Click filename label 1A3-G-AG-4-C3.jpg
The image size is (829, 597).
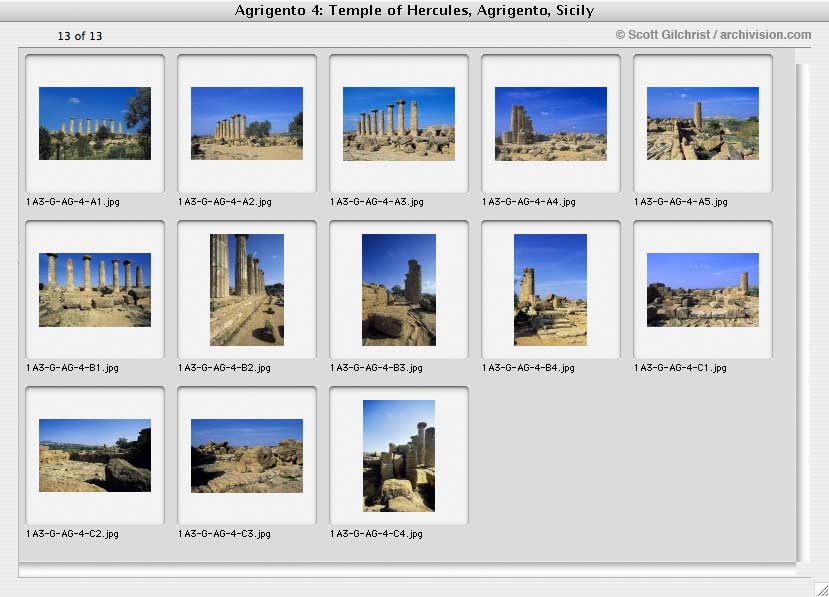(x=224, y=534)
